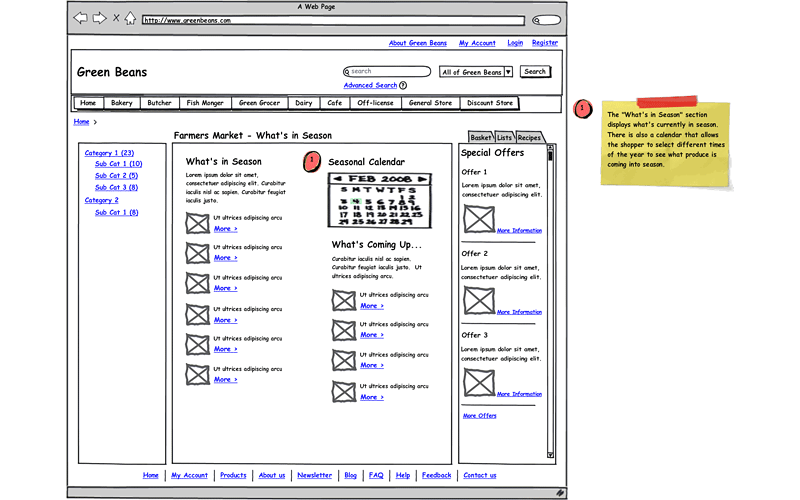Go to previous month in Seasonal Calendar

(337, 178)
